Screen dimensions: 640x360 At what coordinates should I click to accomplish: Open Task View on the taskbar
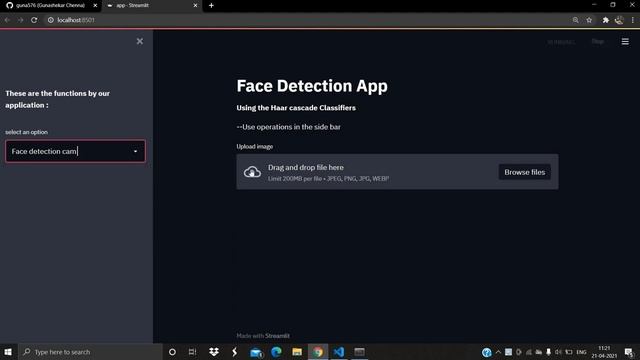click(x=192, y=352)
